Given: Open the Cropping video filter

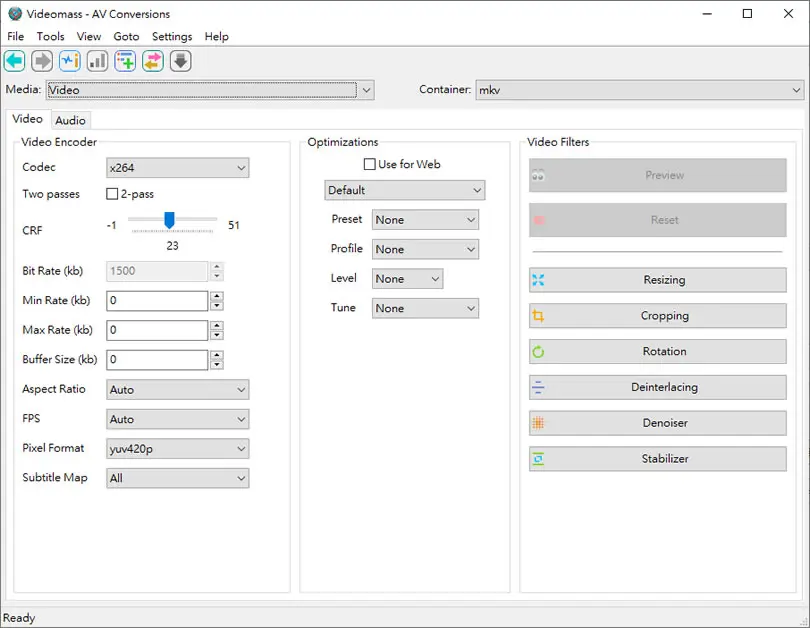Looking at the screenshot, I should coord(658,316).
